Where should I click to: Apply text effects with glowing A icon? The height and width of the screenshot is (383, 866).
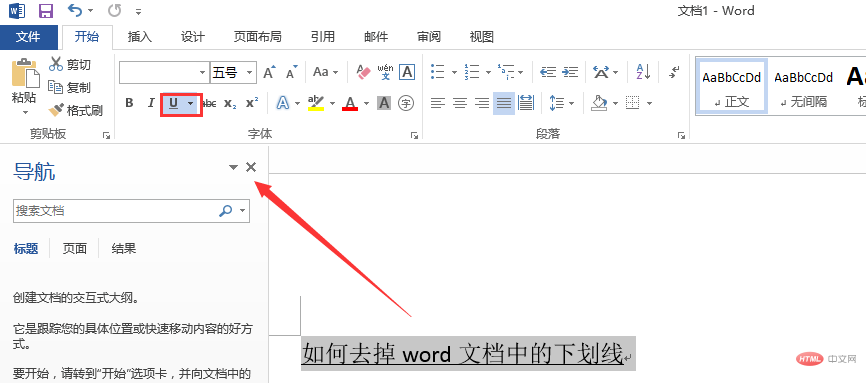(x=283, y=103)
